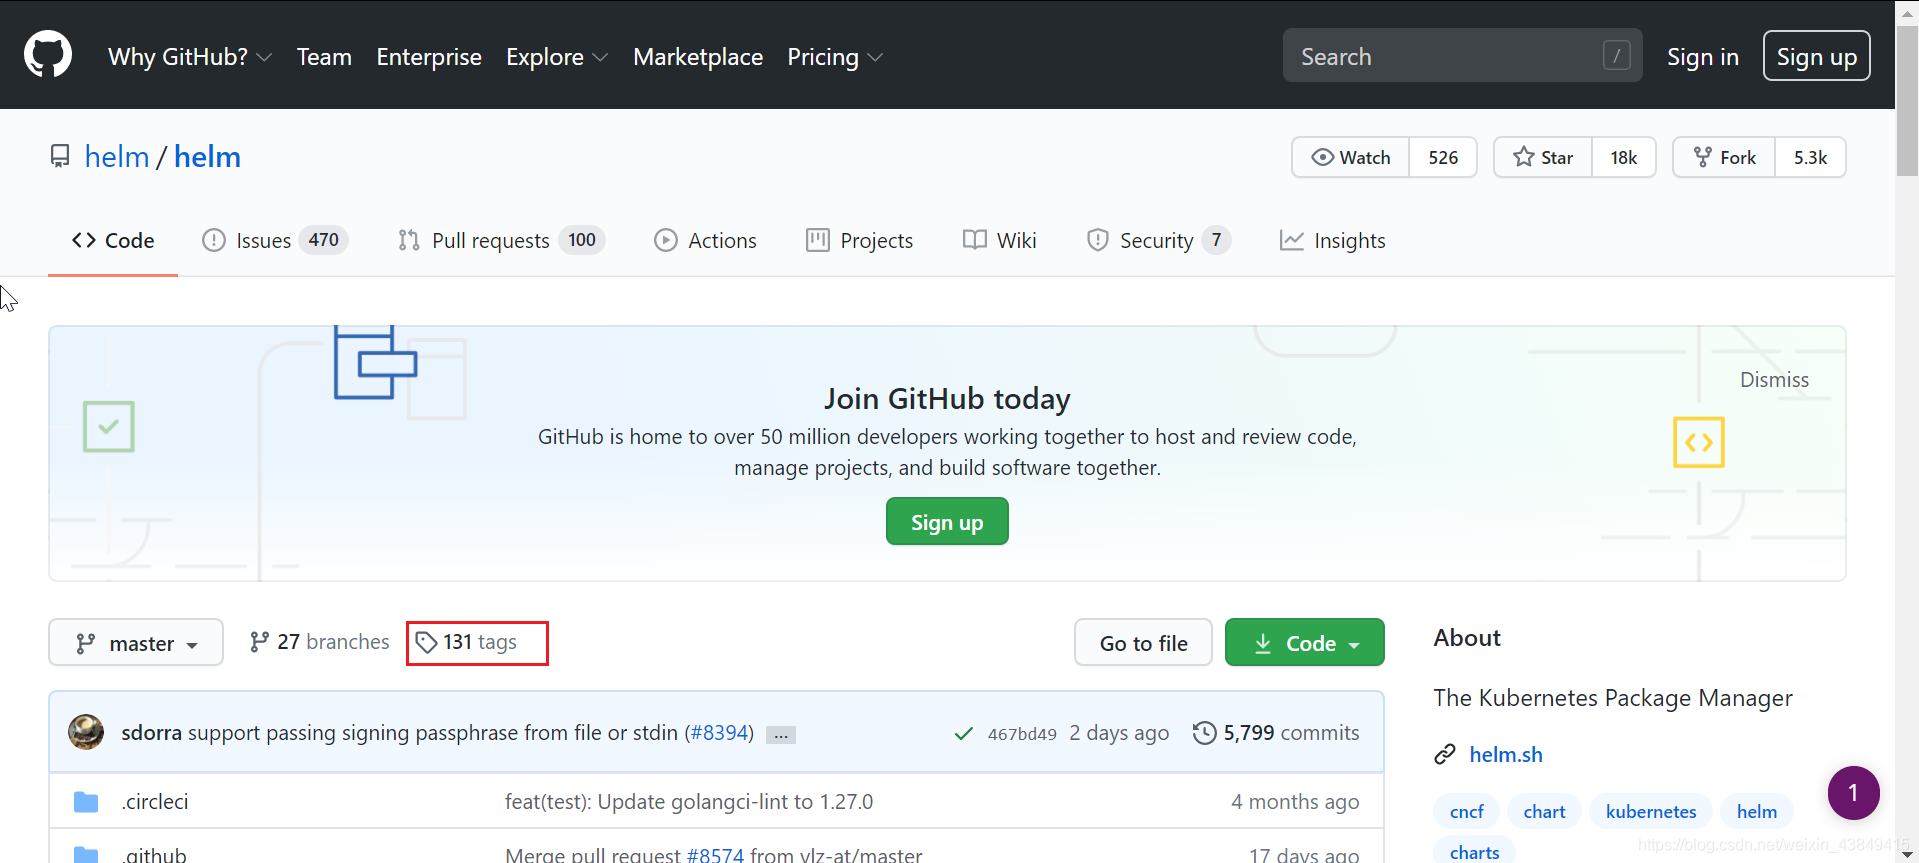Open the Actions tab
Screen dimensions: 1919x863
point(706,241)
